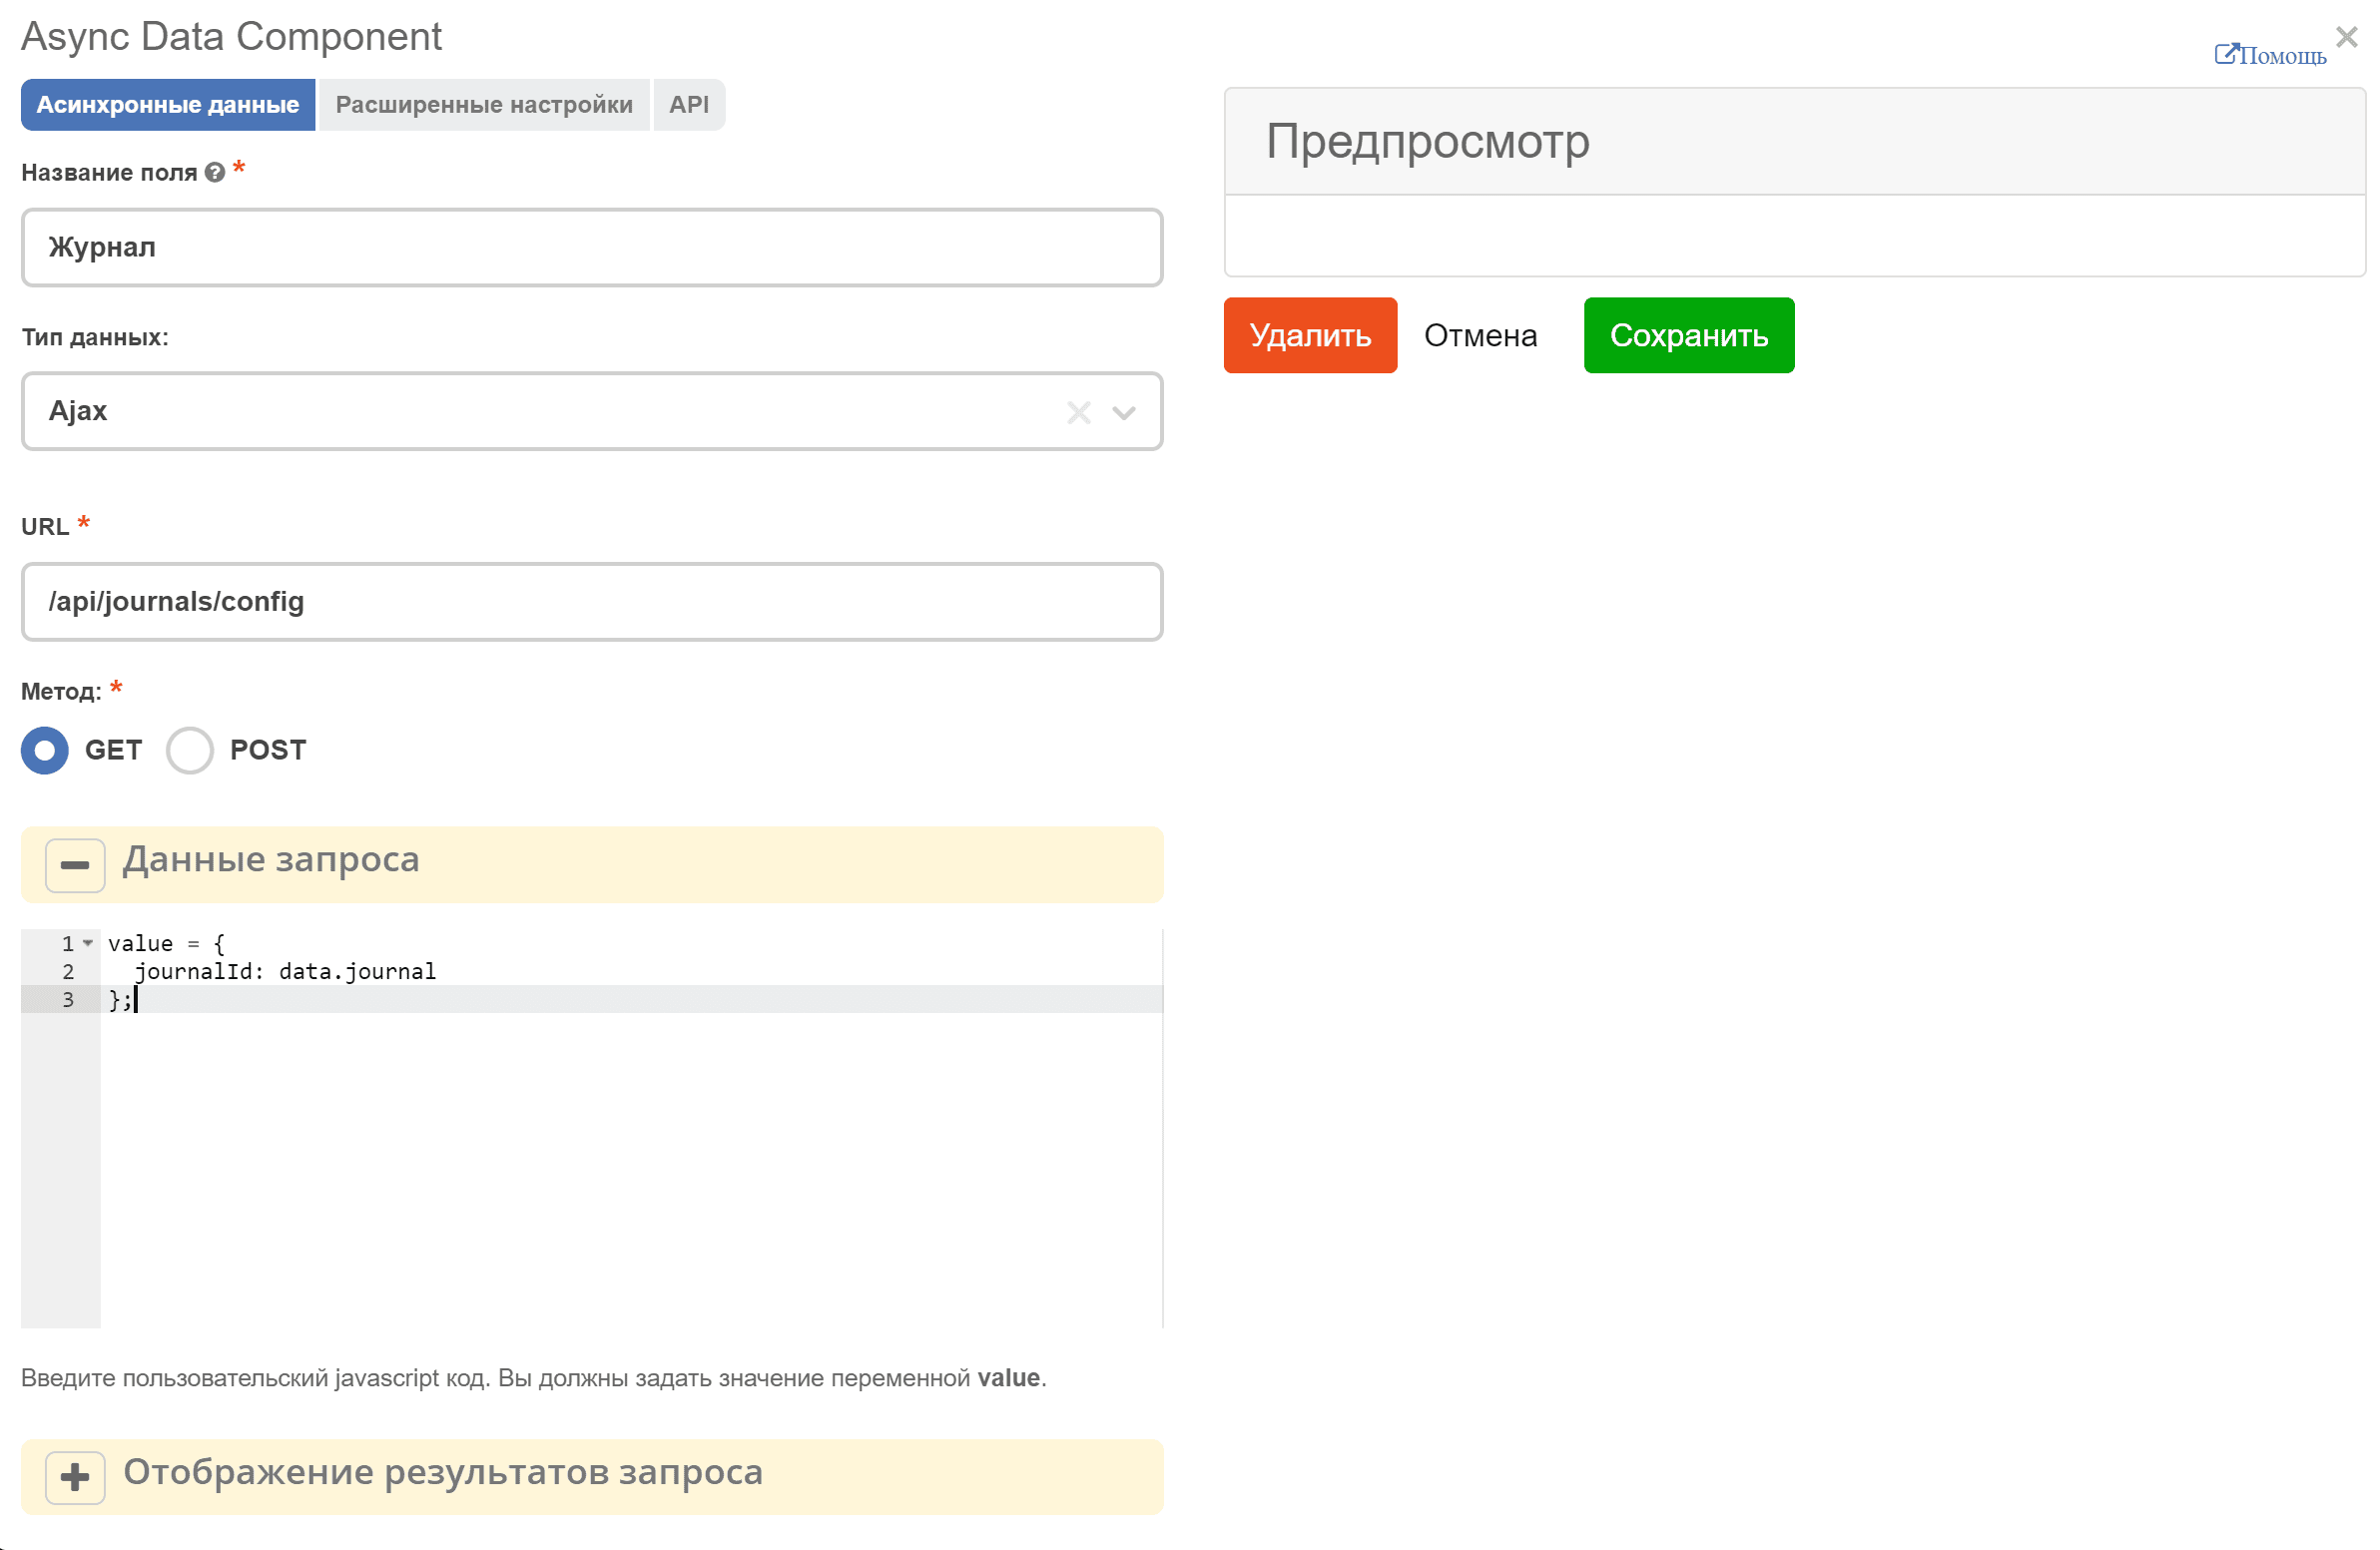Screen dimensions: 2380x1550
Task: Clear the Ajax data type selection
Action: click(x=1078, y=412)
